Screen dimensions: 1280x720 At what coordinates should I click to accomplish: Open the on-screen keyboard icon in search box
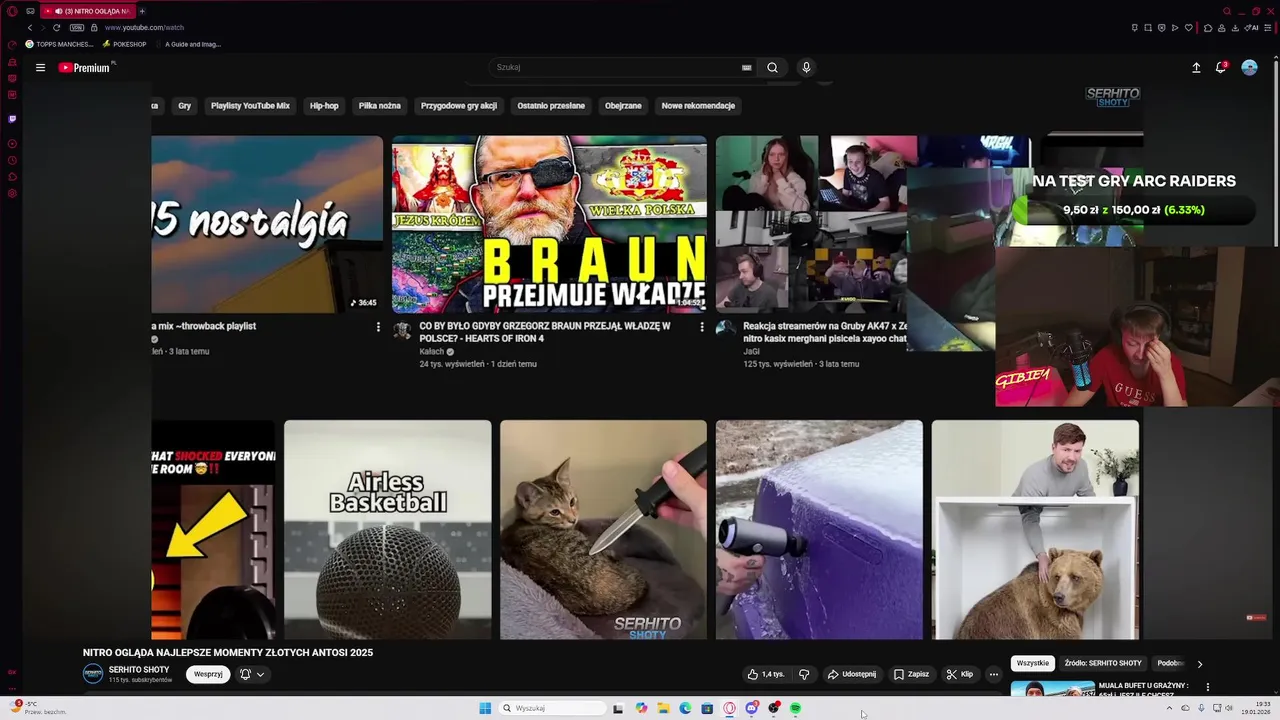(x=746, y=68)
